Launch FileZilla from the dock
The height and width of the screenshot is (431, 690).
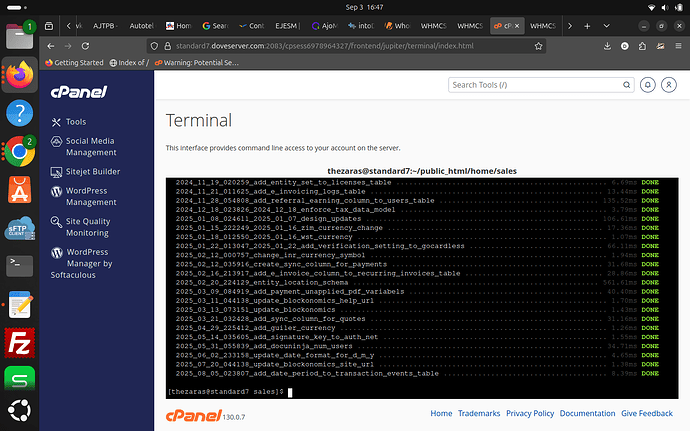pos(19,343)
